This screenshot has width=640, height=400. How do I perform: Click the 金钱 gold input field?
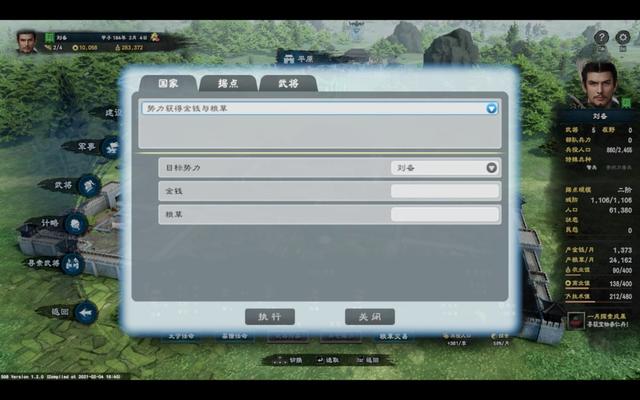[444, 191]
